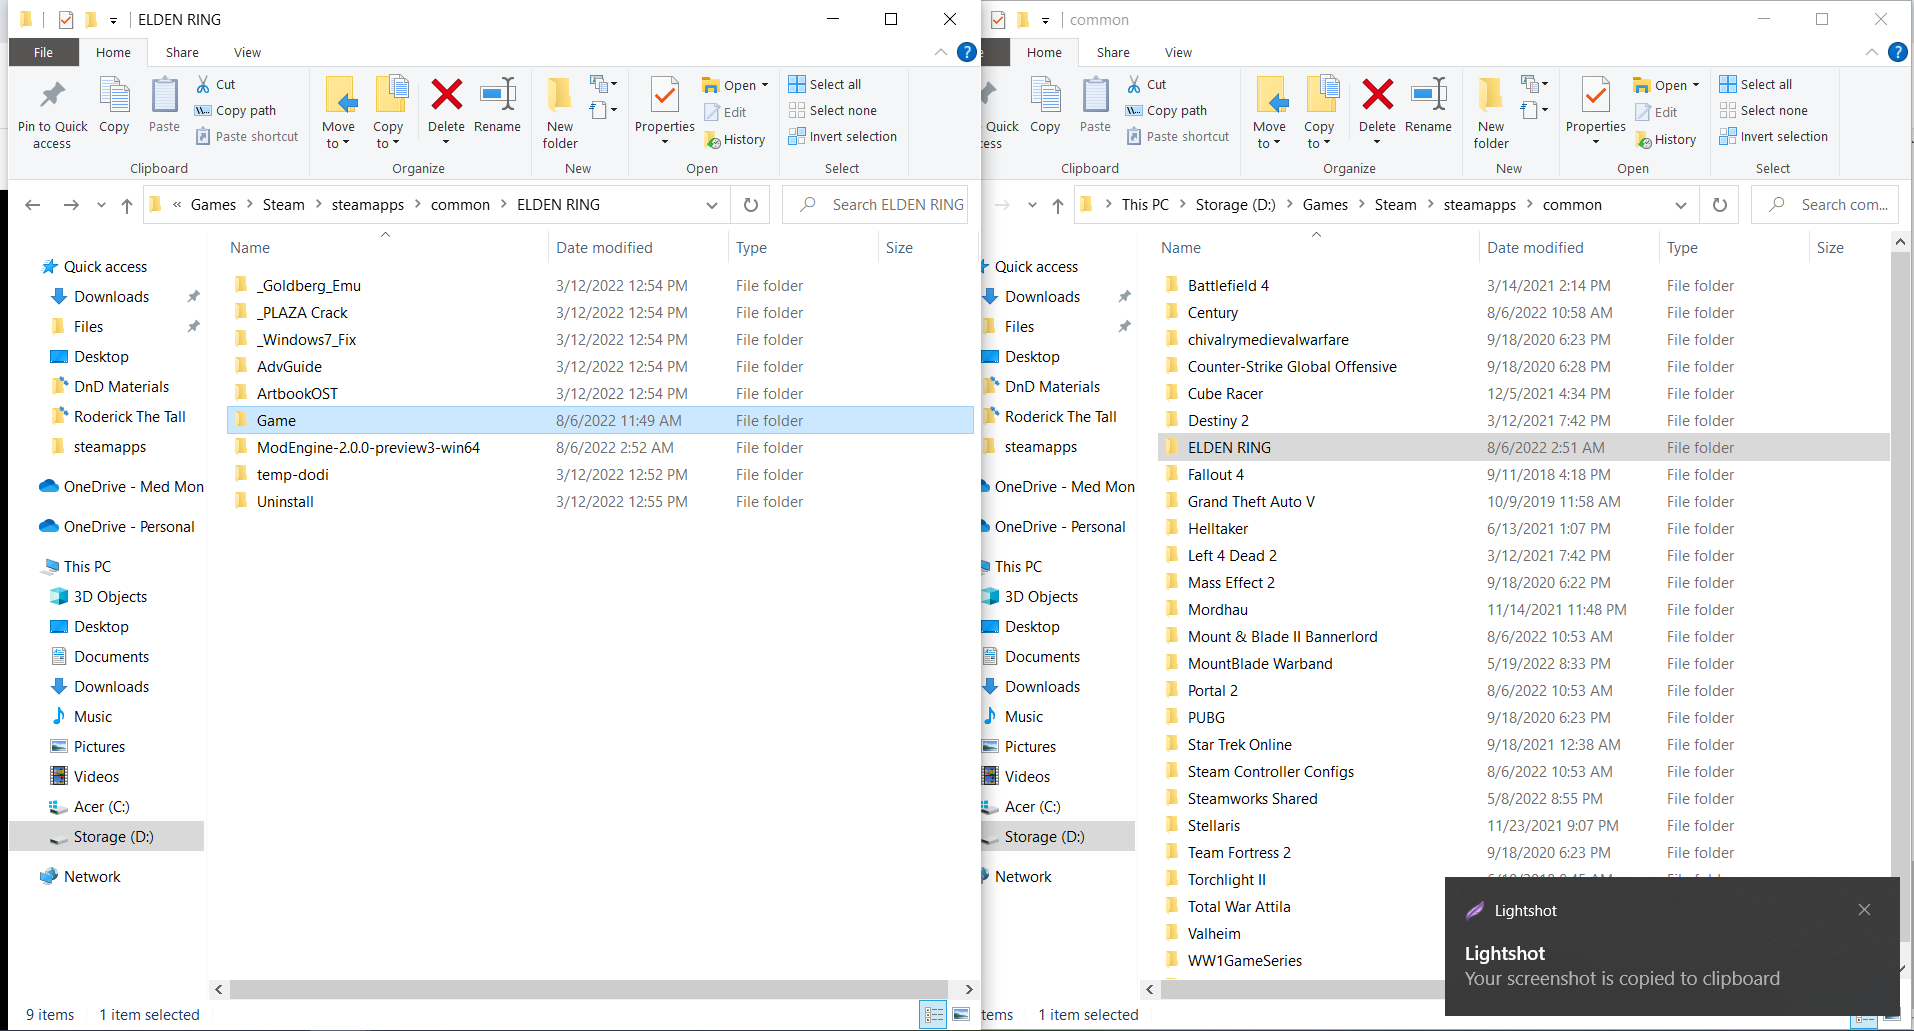
Task: Click Storage (D:) breadcrumb in common window
Action: tap(1236, 205)
